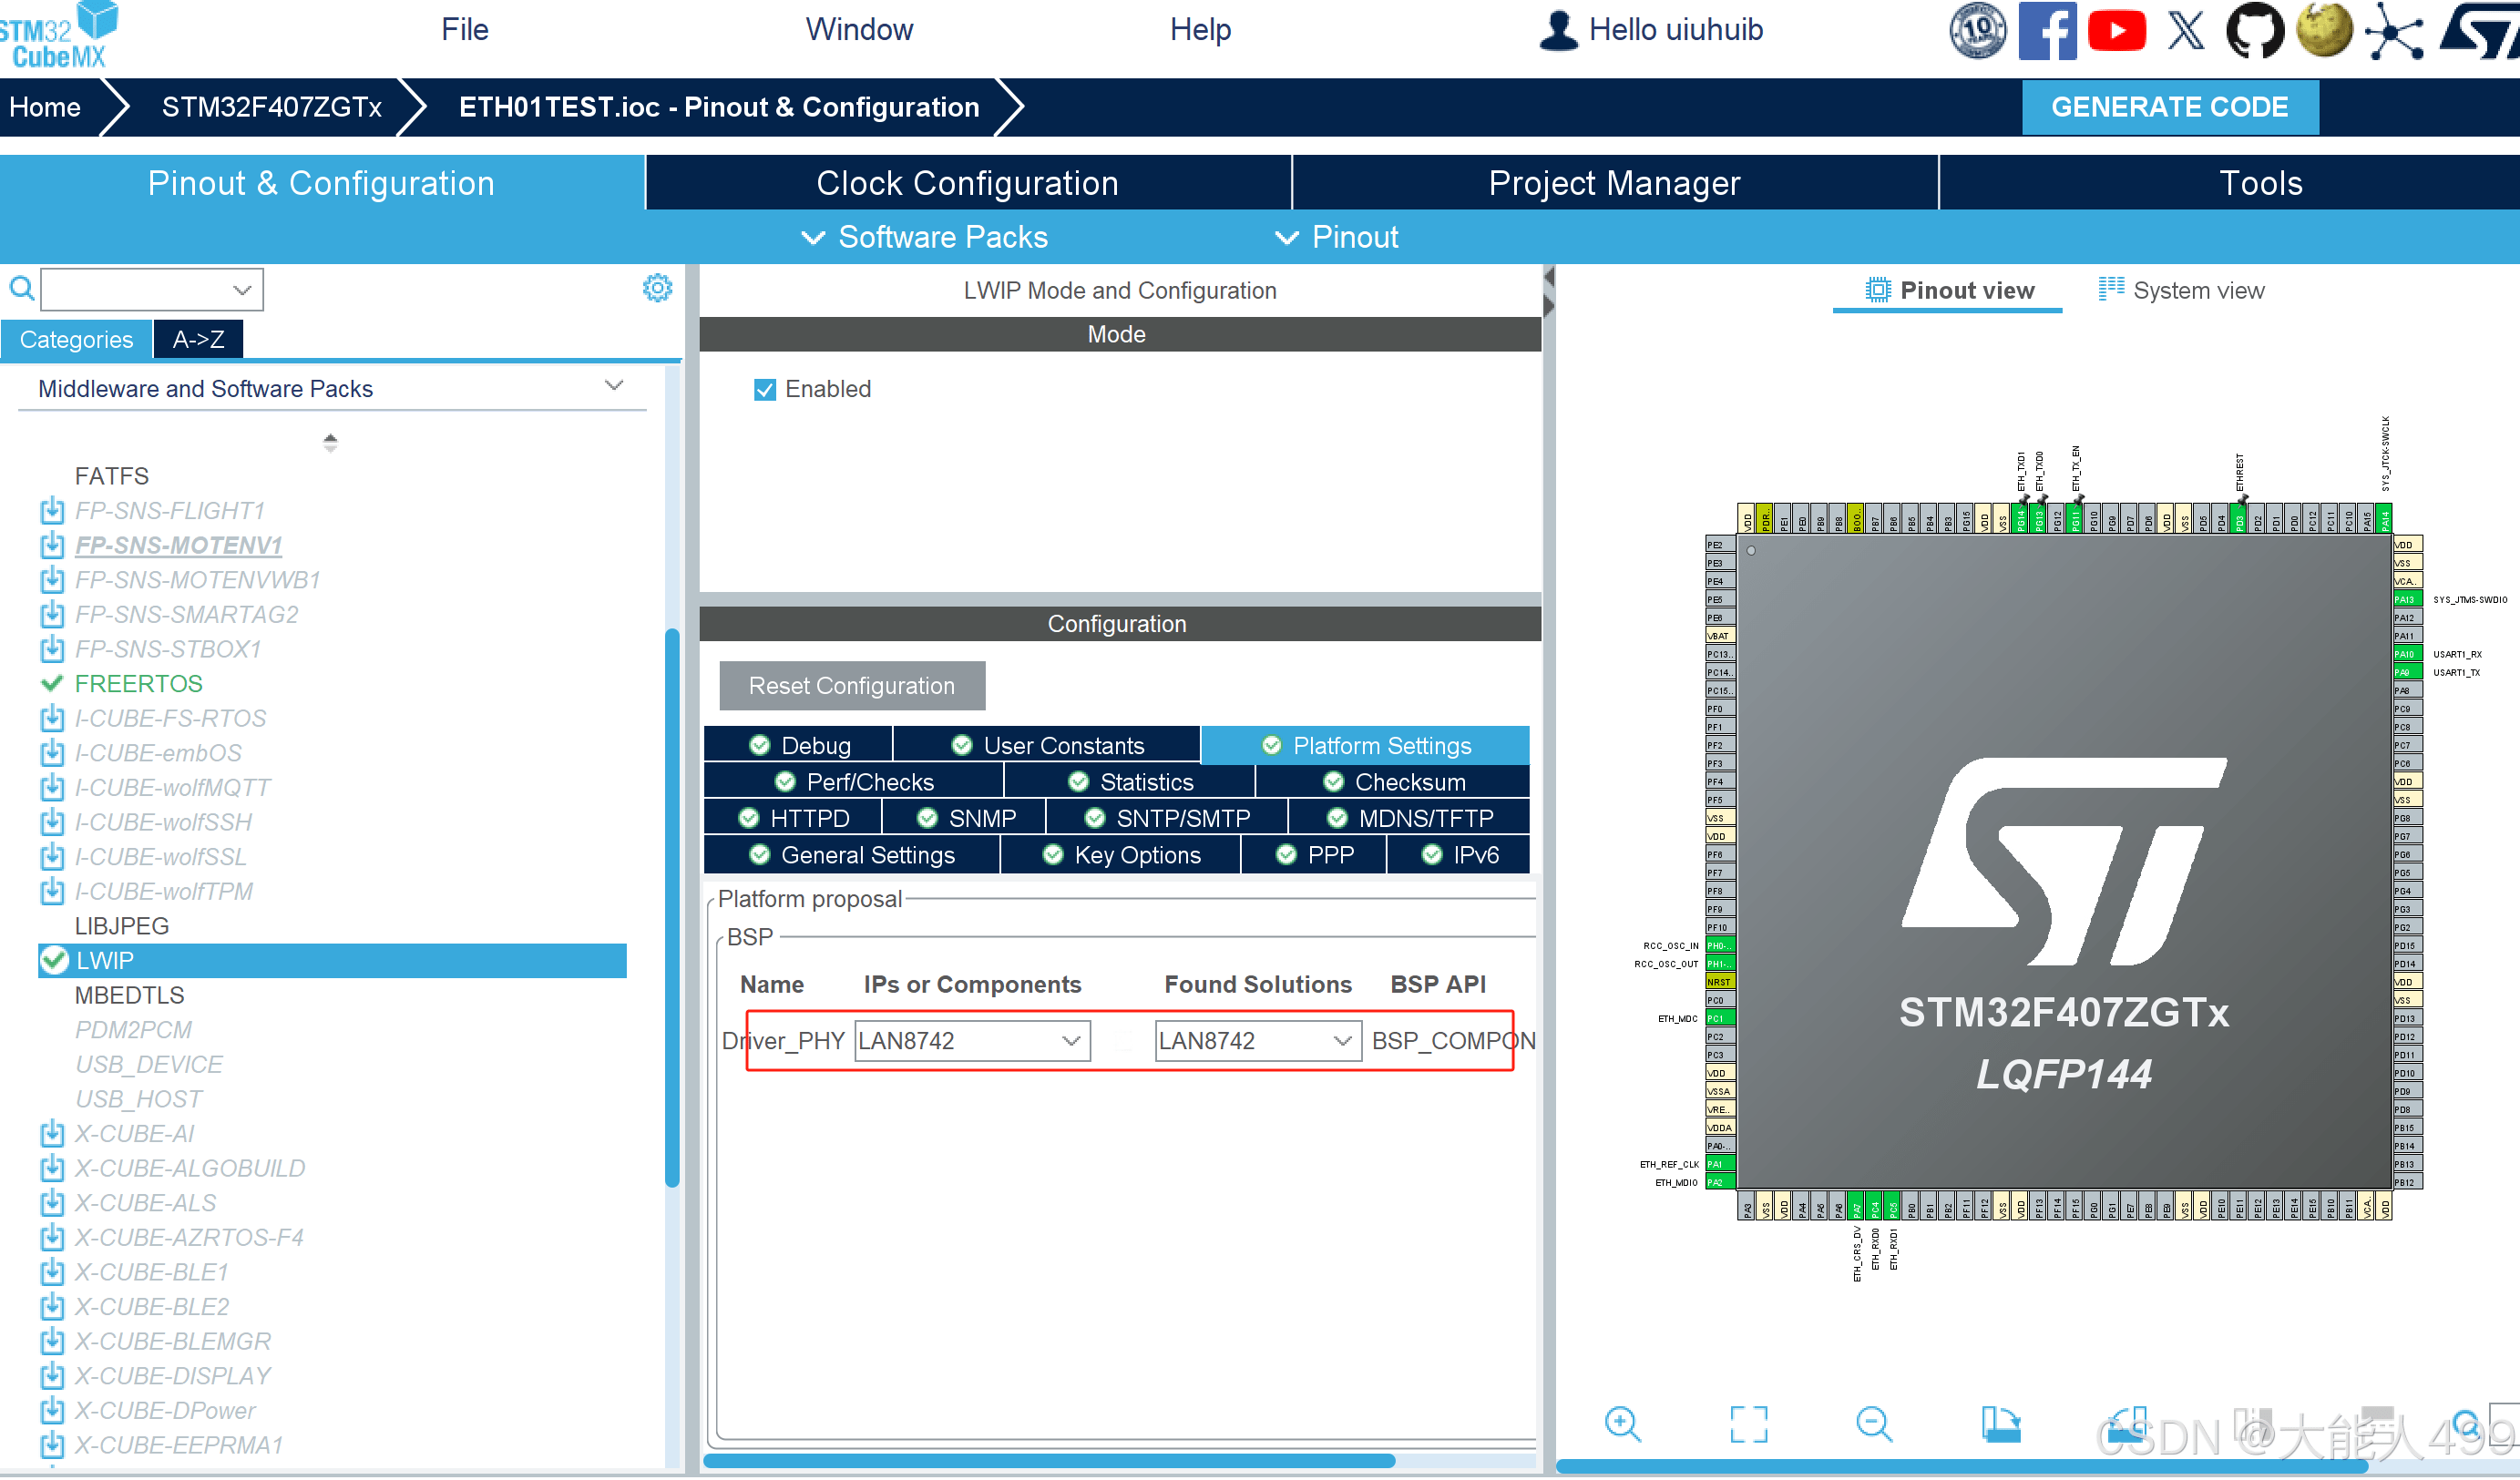The width and height of the screenshot is (2520, 1480).
Task: Open the Help menu
Action: point(1200,29)
